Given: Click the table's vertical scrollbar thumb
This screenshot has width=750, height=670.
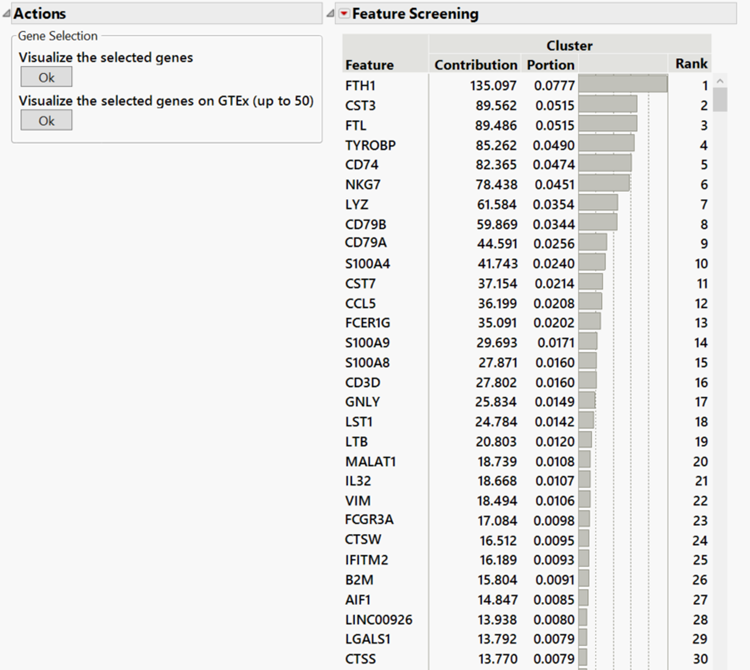Looking at the screenshot, I should click(x=720, y=99).
